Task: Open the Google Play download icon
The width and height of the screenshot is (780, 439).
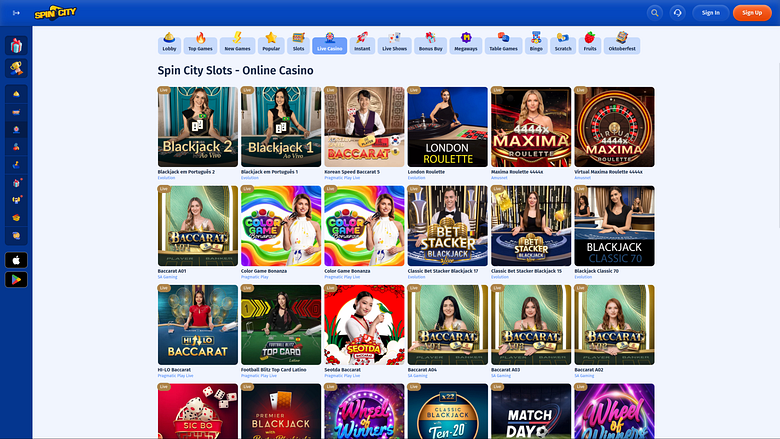Action: coord(16,279)
